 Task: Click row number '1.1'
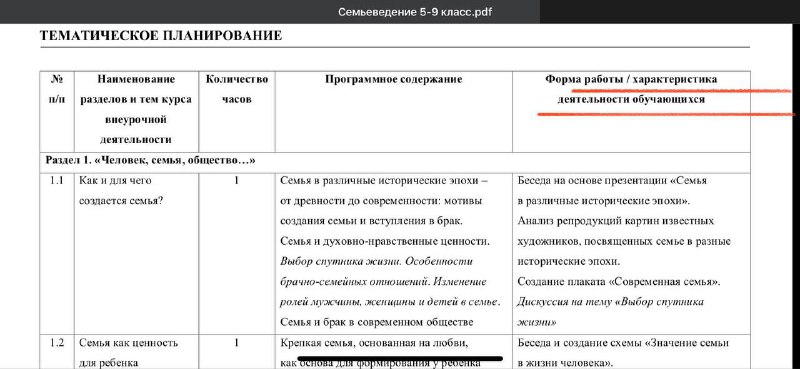57,180
